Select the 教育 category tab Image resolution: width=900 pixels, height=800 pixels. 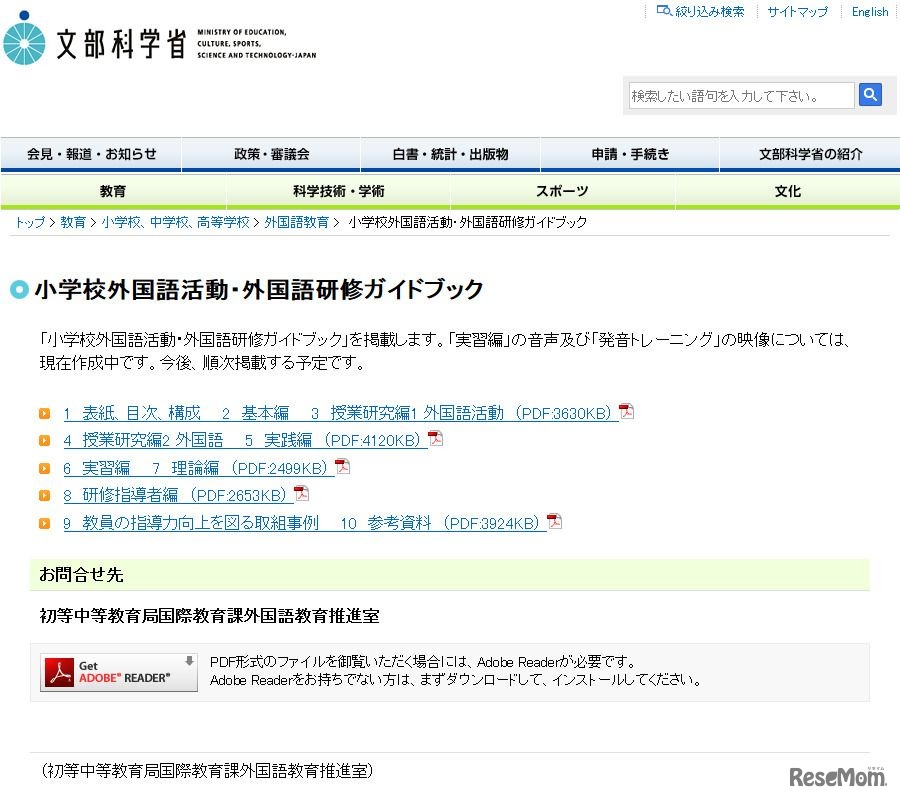tap(113, 191)
